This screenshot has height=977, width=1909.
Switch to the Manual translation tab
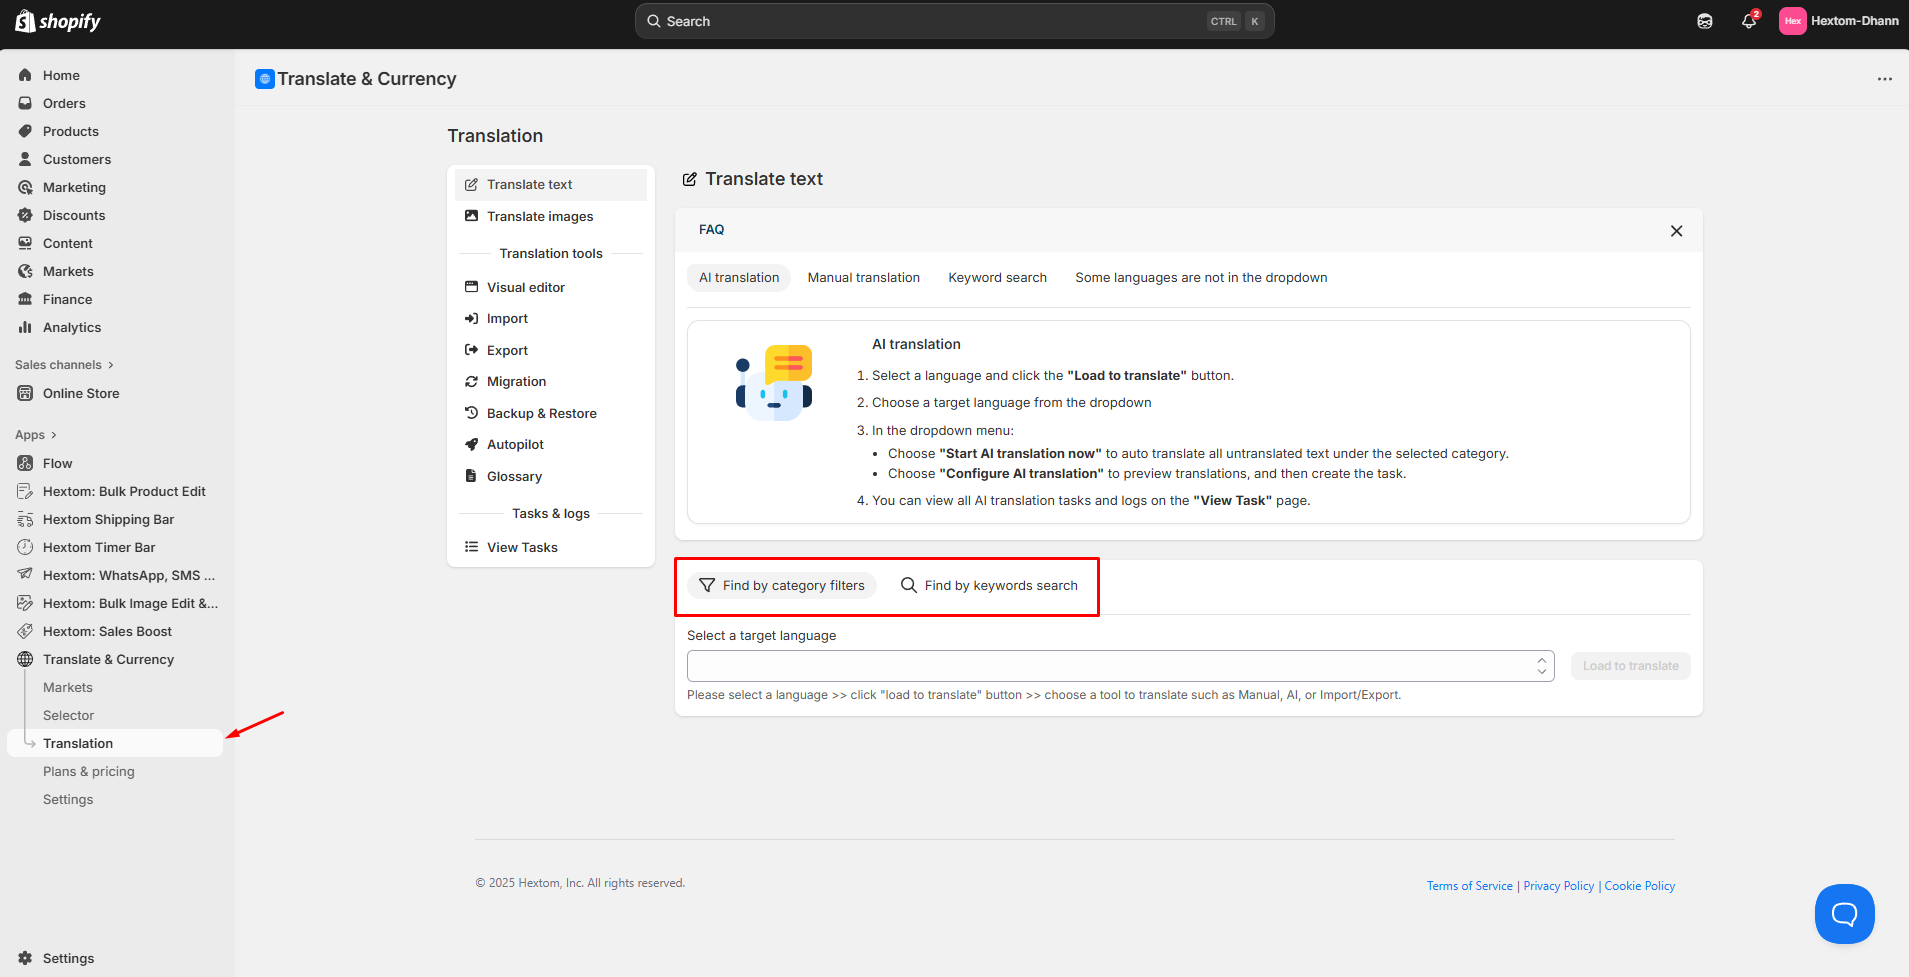tap(864, 278)
